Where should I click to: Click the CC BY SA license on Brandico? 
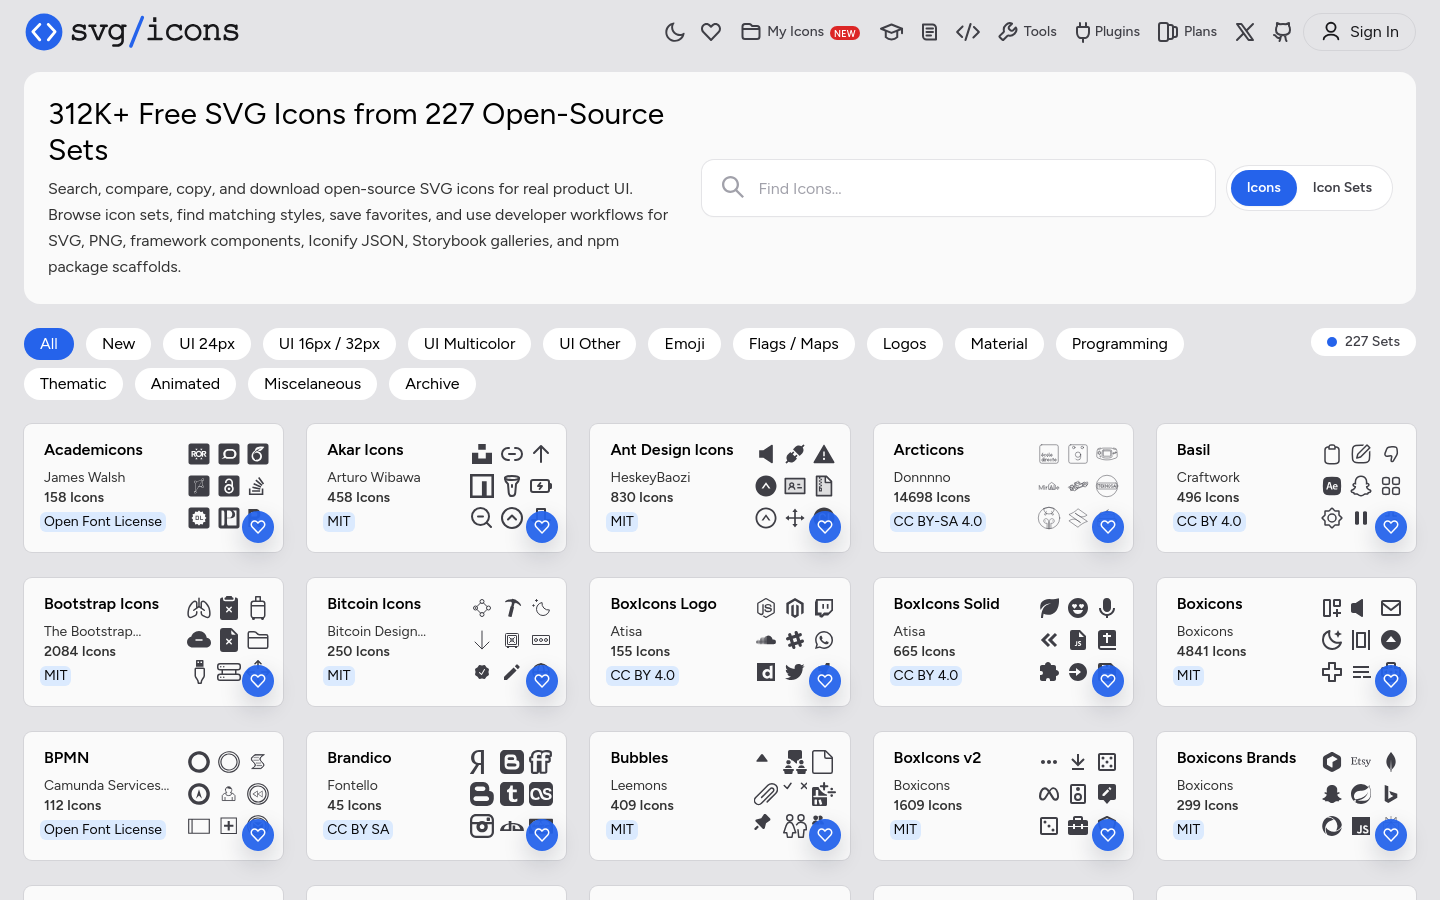pos(358,829)
